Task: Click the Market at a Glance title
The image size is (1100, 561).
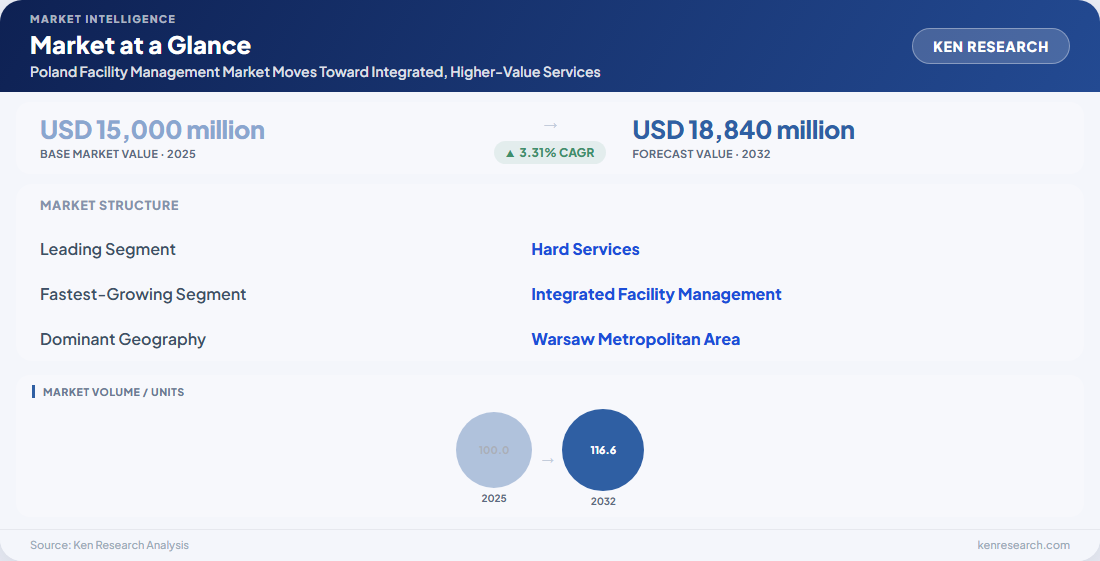Action: tap(140, 46)
